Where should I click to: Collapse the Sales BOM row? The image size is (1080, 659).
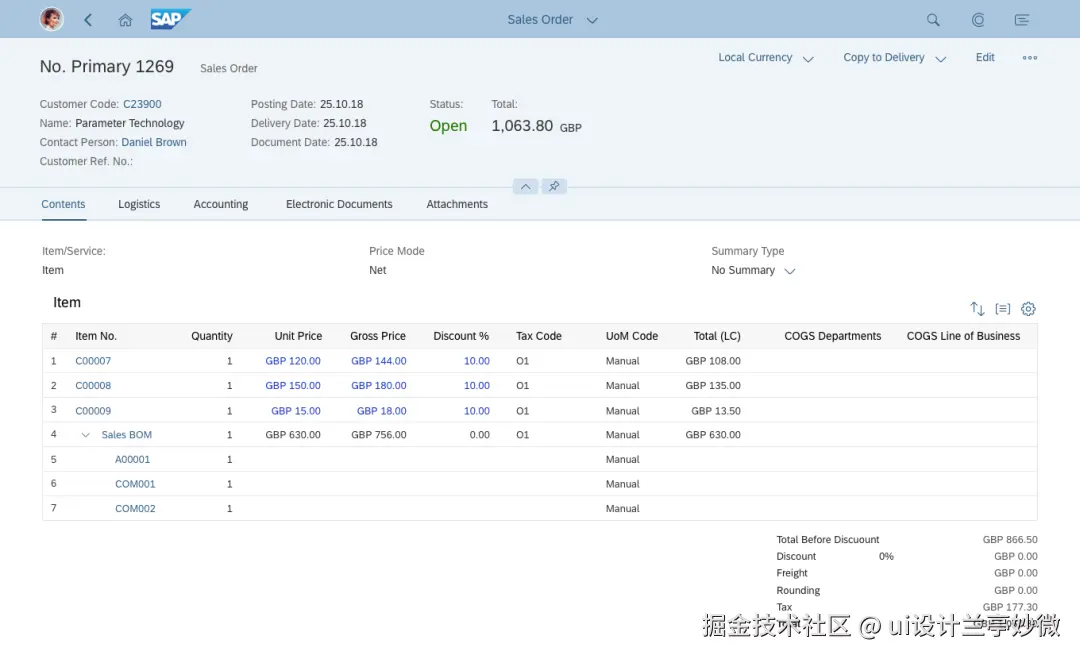click(x=86, y=435)
